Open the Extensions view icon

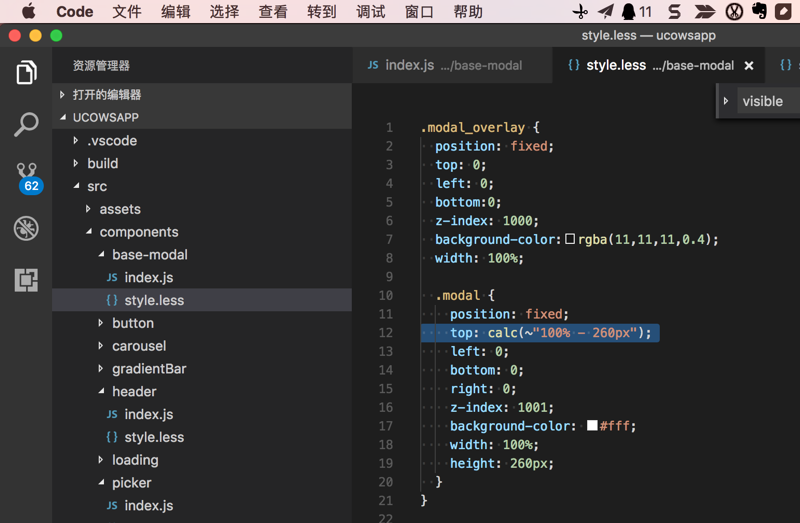26,280
